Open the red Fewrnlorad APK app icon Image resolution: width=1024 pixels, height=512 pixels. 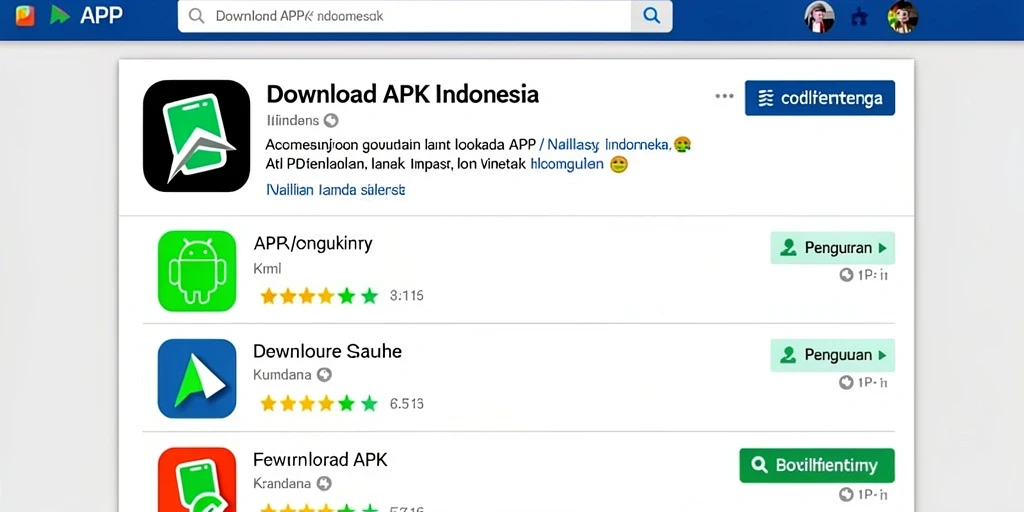[197, 480]
